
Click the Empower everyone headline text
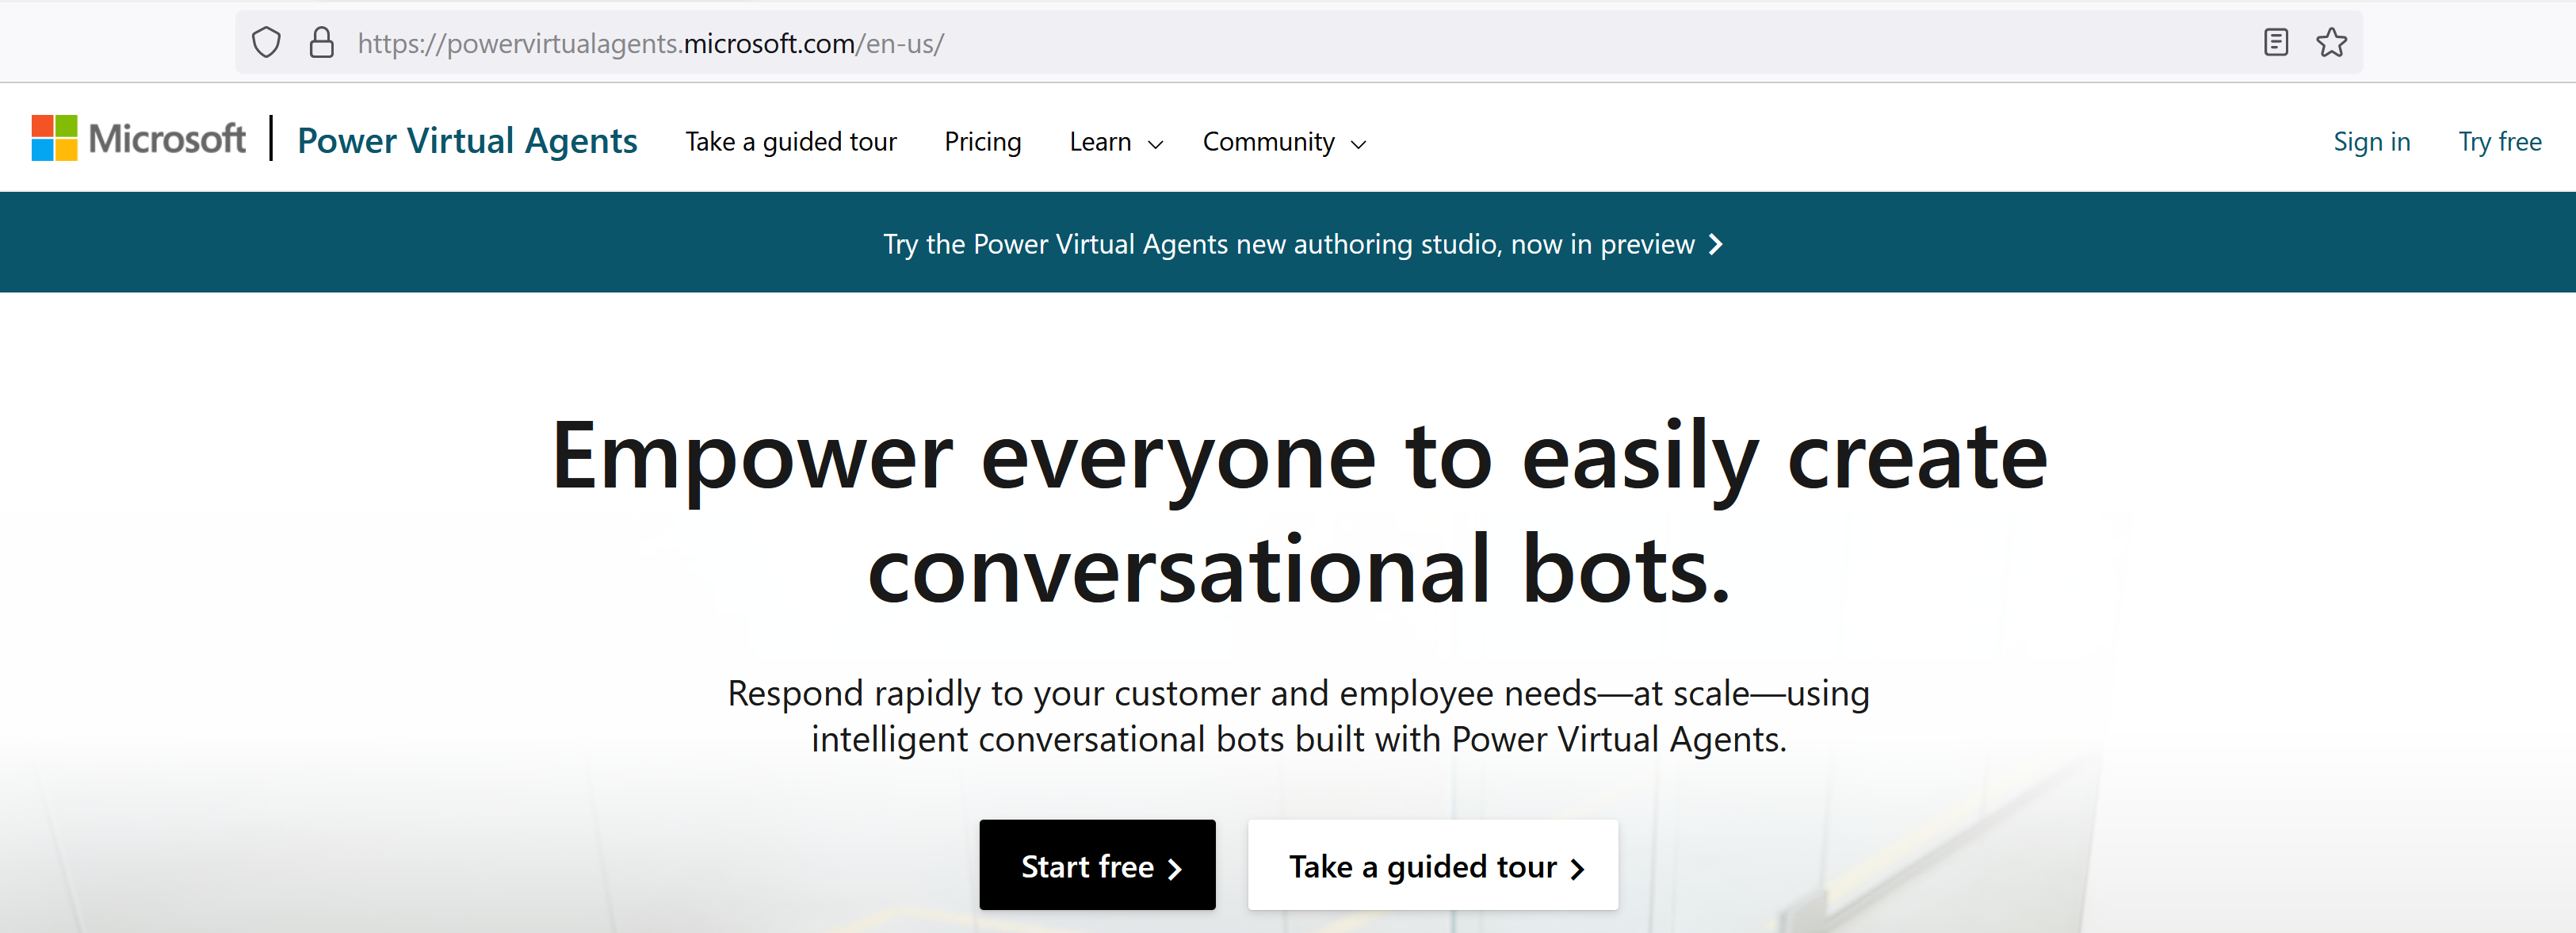(1298, 512)
